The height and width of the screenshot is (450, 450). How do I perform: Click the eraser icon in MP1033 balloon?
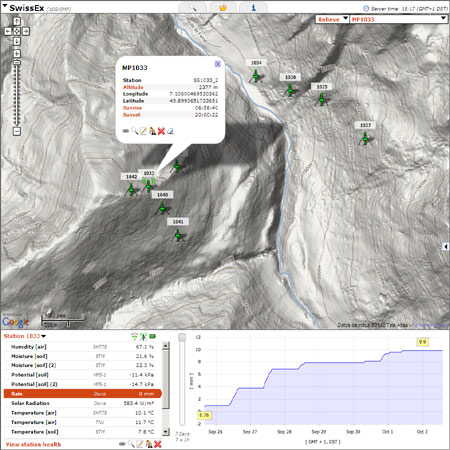pyautogui.click(x=170, y=131)
